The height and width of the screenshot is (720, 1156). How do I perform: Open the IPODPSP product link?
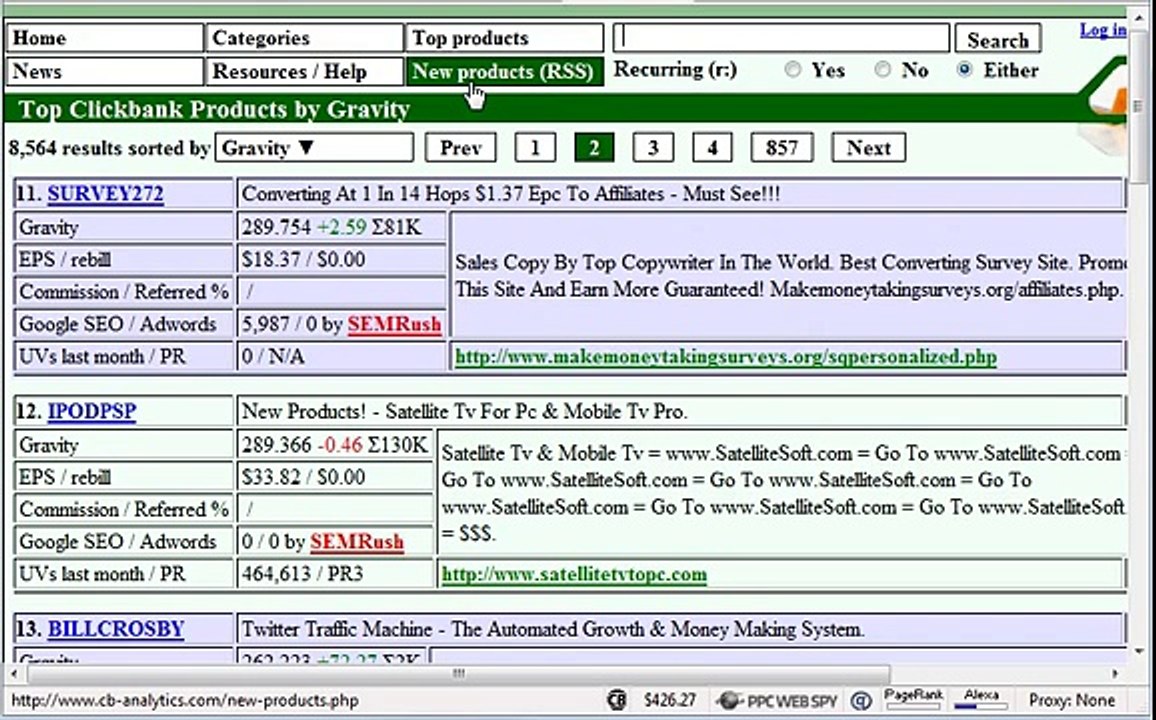(91, 411)
